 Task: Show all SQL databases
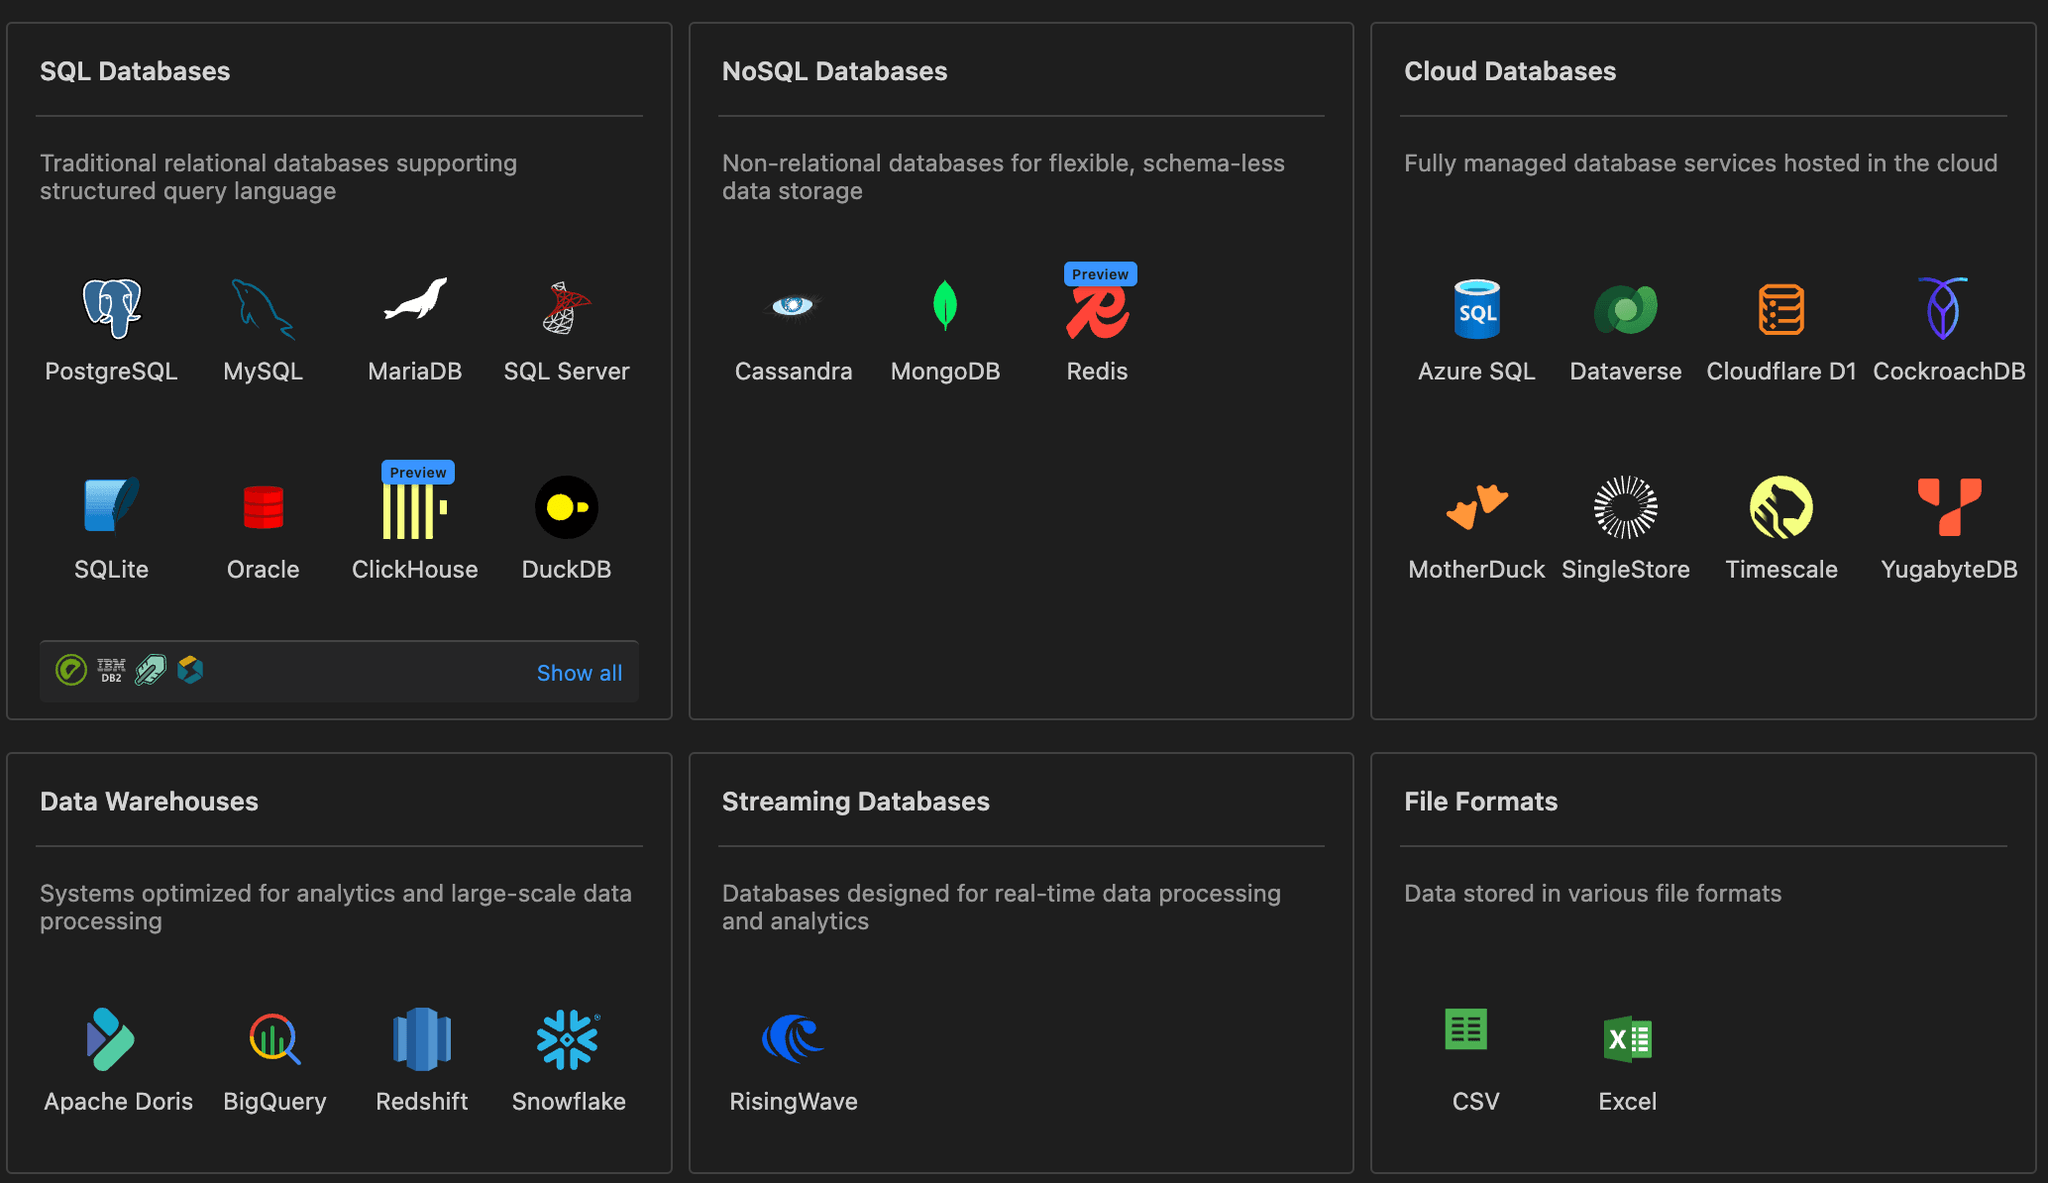tap(579, 673)
